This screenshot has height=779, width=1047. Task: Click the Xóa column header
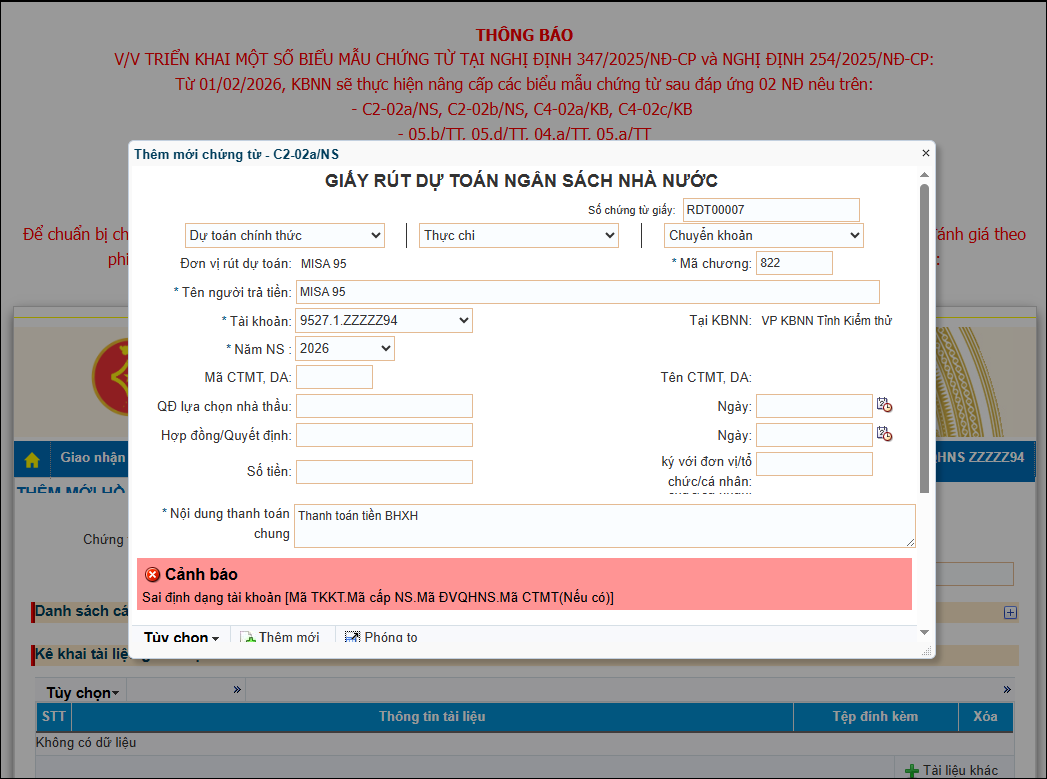point(986,717)
